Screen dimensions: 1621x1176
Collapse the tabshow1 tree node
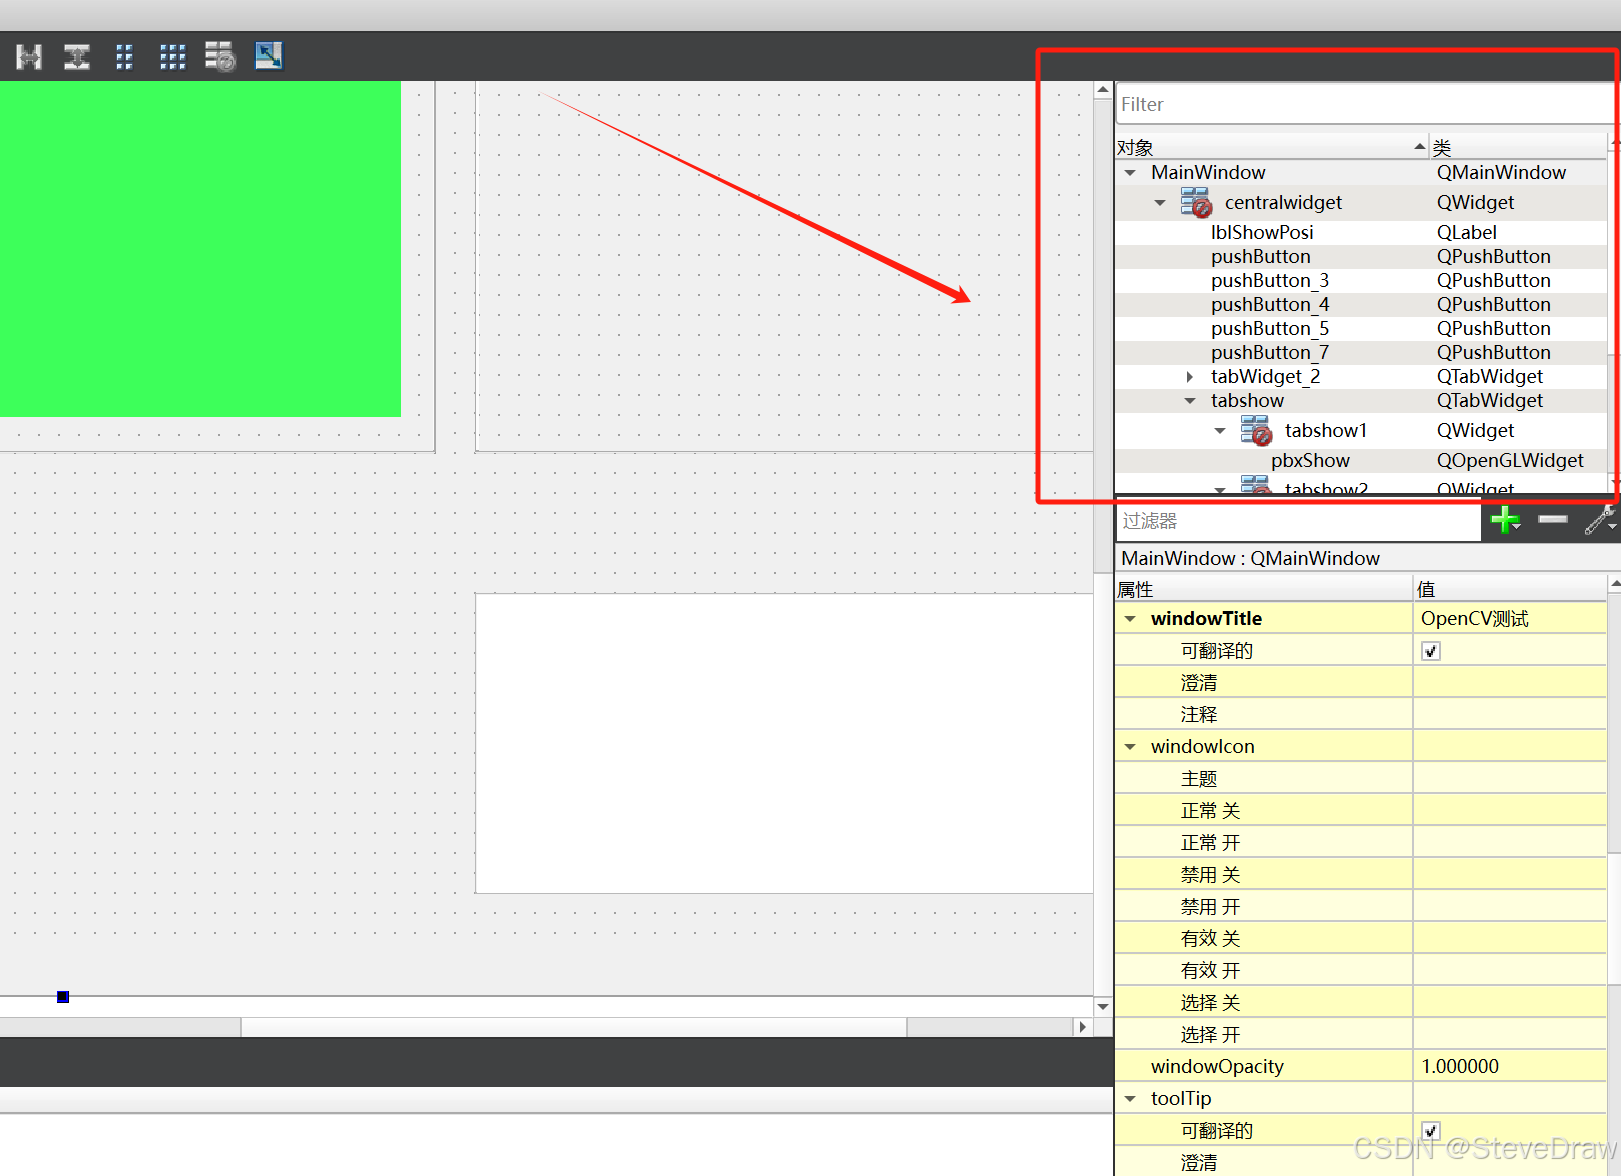[1220, 431]
